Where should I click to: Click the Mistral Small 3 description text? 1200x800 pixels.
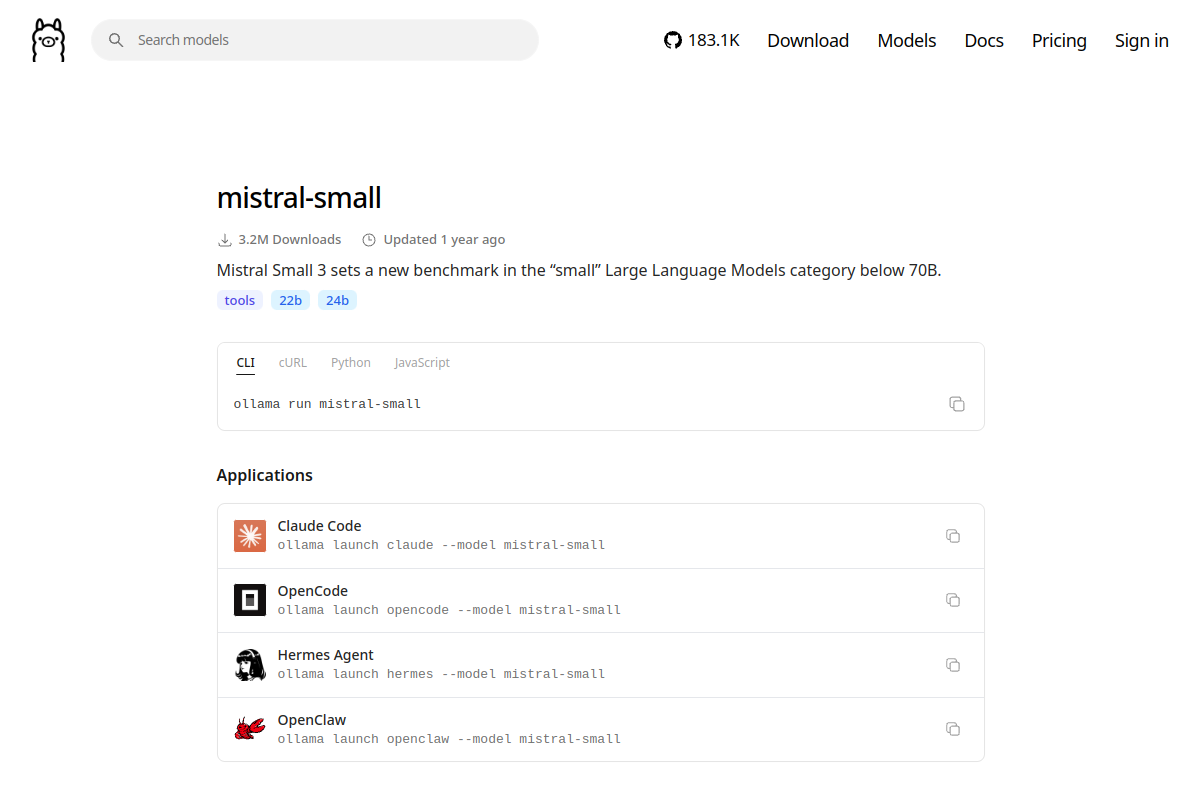coord(579,271)
